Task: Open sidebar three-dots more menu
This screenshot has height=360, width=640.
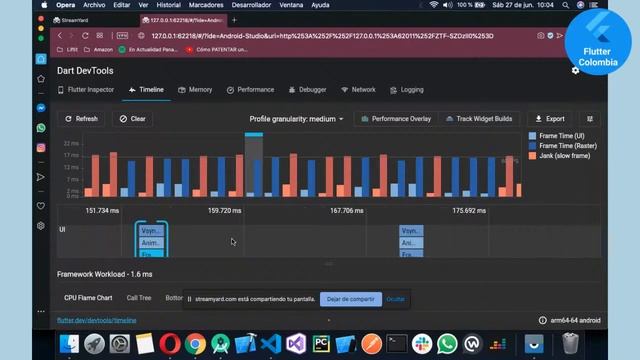Action: tap(41, 311)
